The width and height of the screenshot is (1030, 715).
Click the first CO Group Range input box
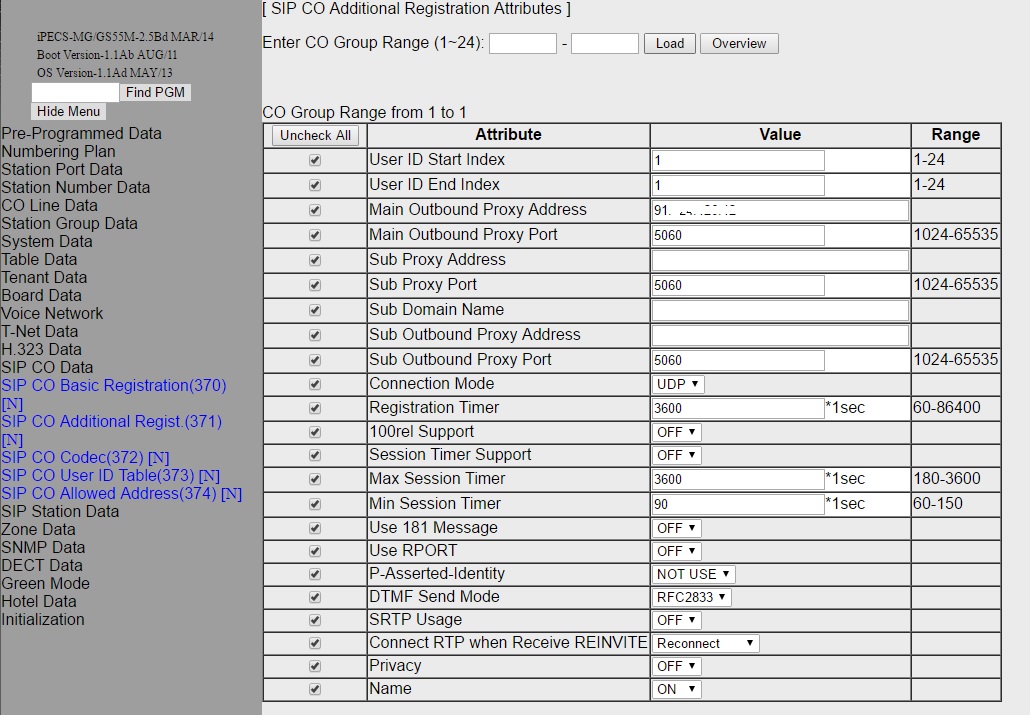pyautogui.click(x=522, y=43)
